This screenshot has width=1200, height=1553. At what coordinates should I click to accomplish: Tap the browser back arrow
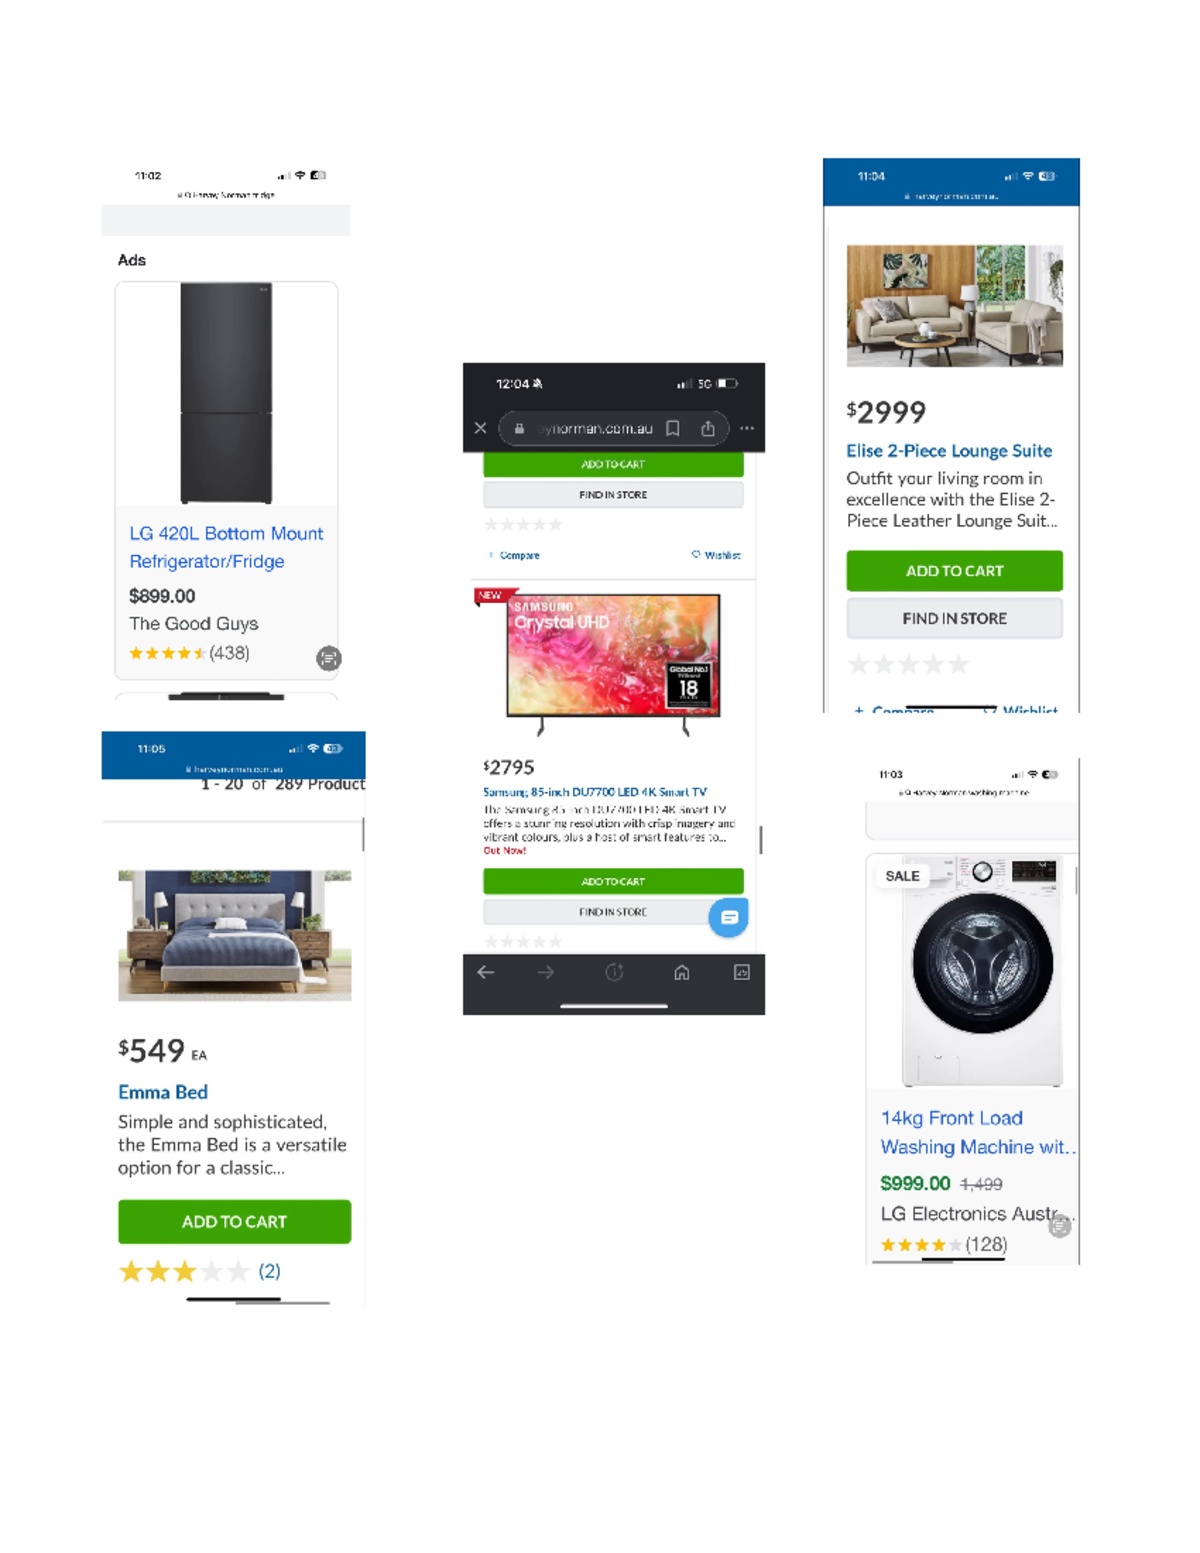[486, 972]
